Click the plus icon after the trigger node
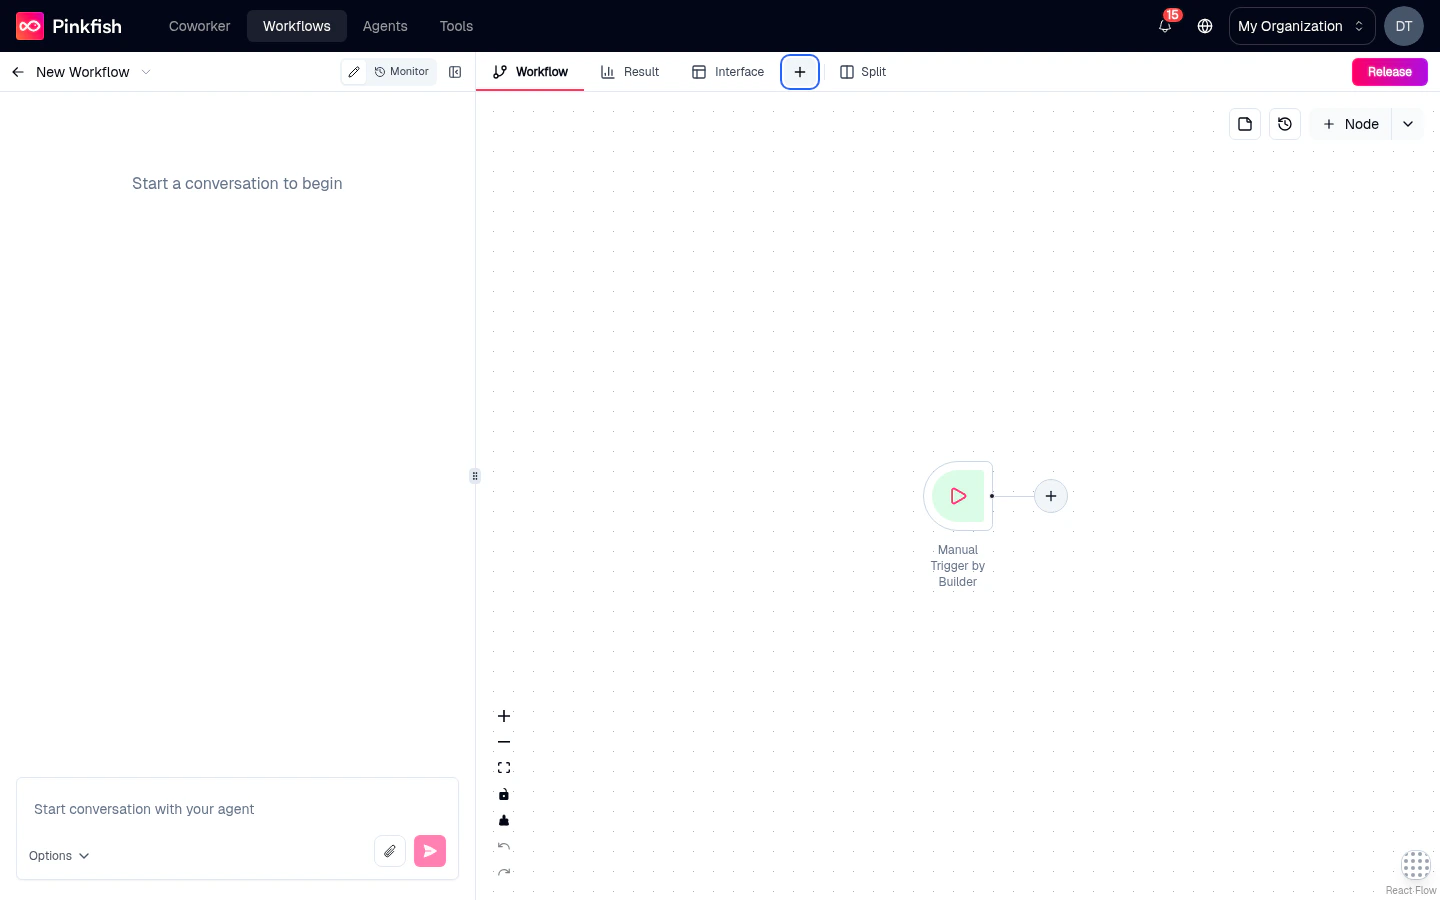The width and height of the screenshot is (1440, 900). (1051, 496)
